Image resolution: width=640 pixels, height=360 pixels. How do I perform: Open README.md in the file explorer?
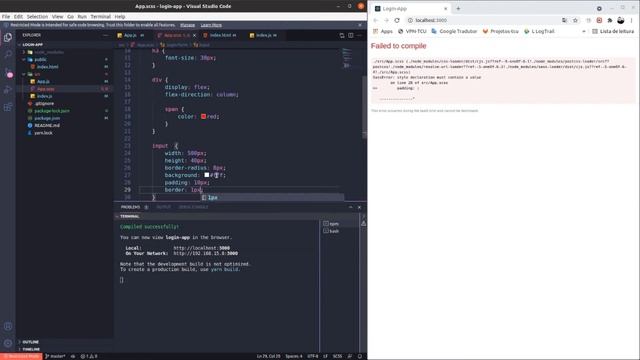pos(47,125)
